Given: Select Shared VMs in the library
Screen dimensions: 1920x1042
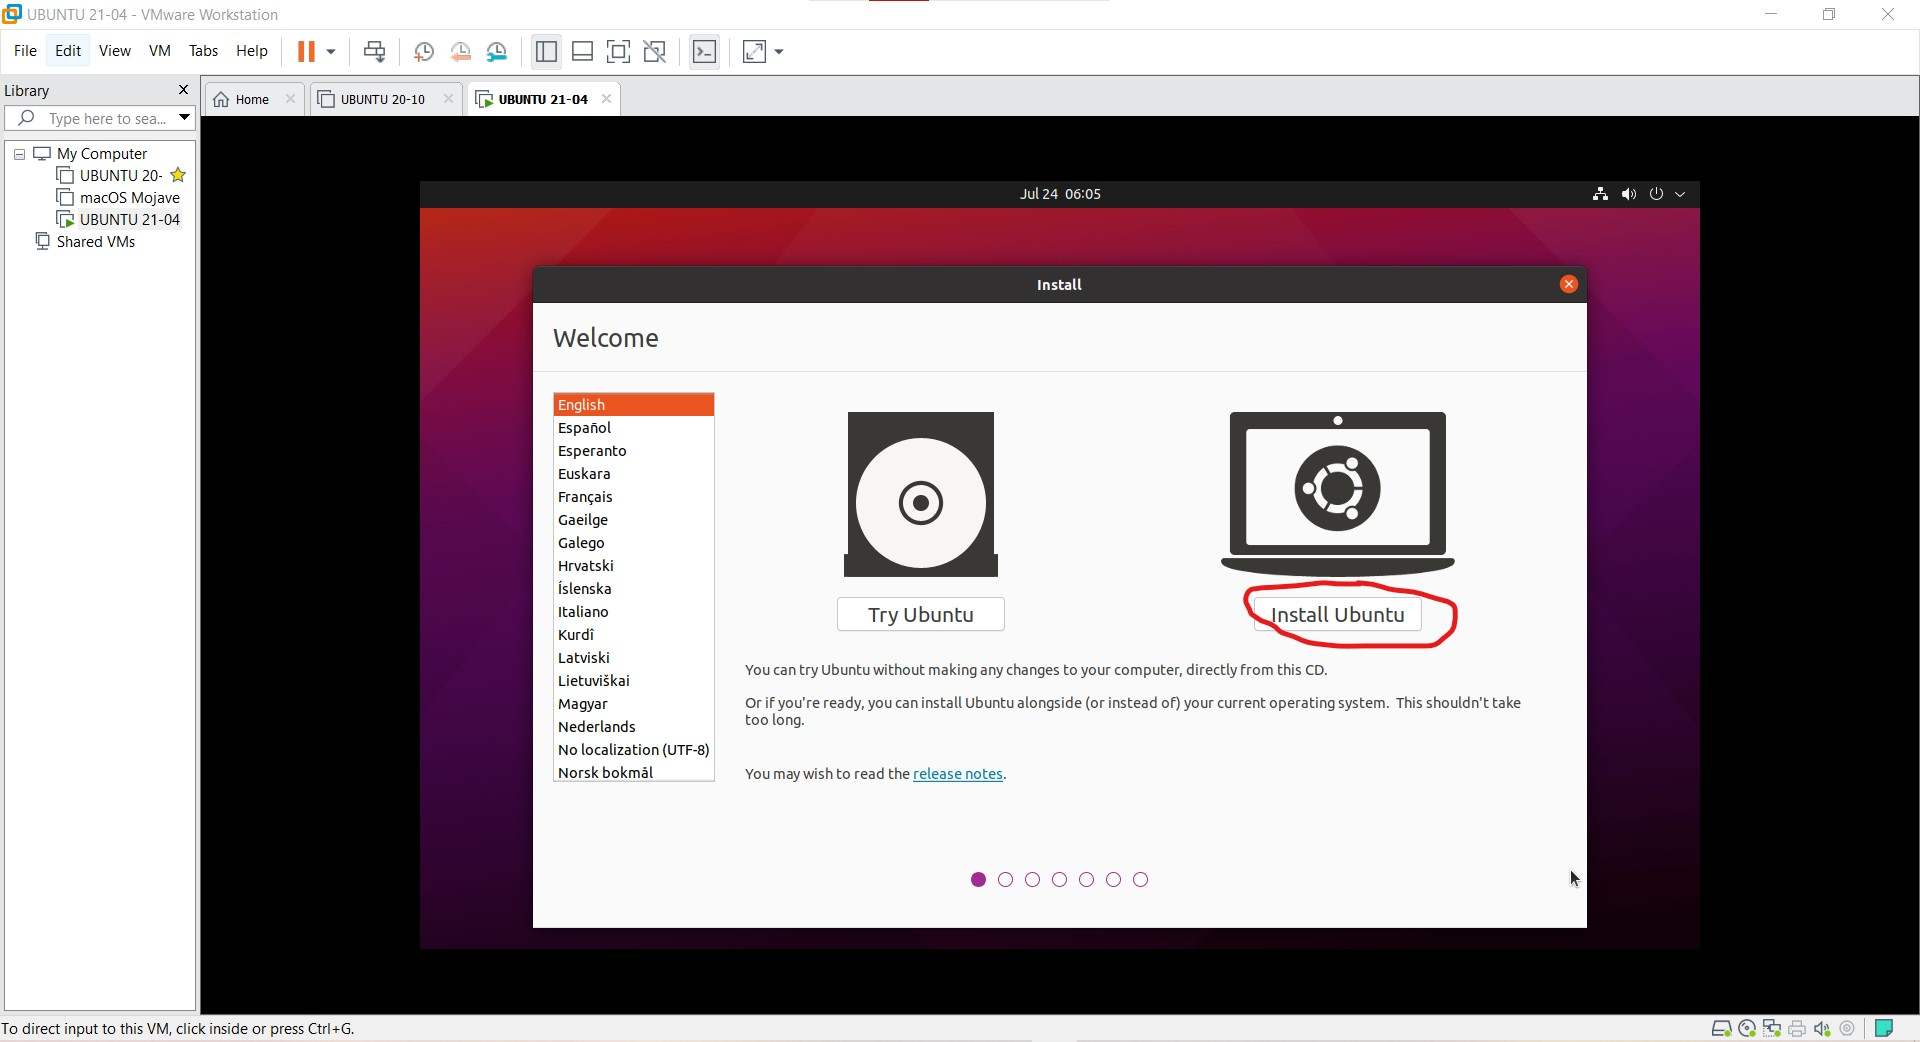Looking at the screenshot, I should click(95, 242).
